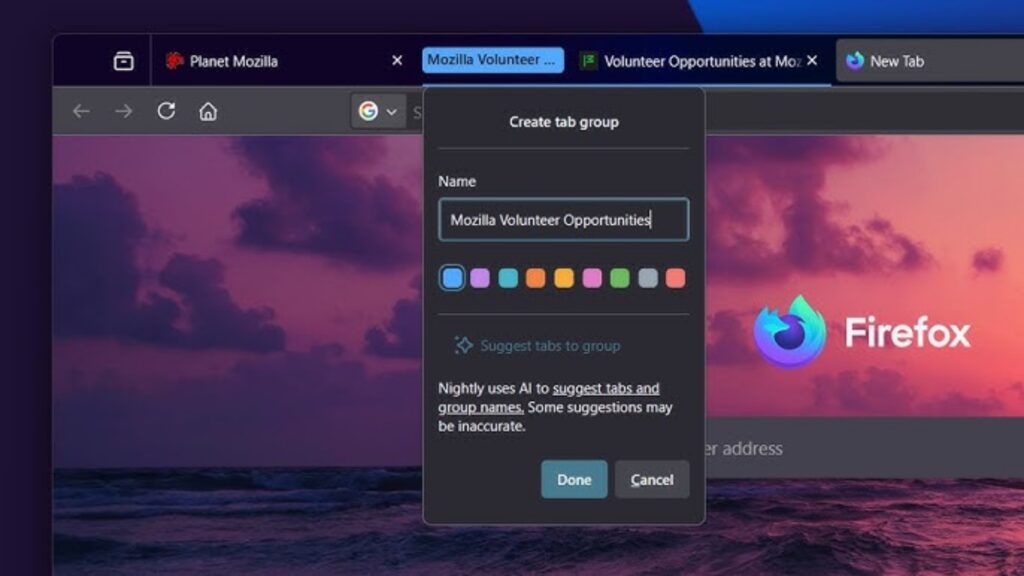Screen dimensions: 1024x576
Task: Reload the current page
Action: [164, 111]
